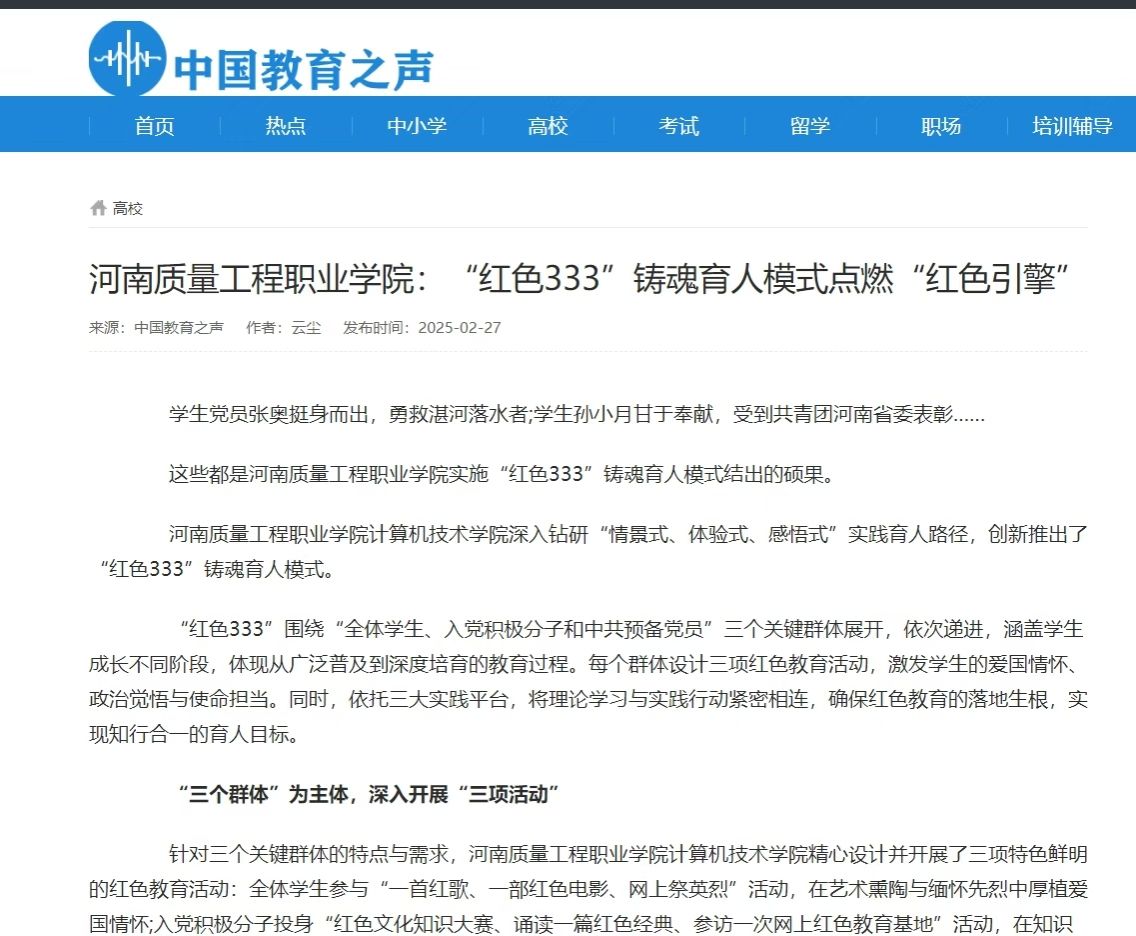Image resolution: width=1136 pixels, height=936 pixels.
Task: Click the 高校 breadcrumb link
Action: click(128, 208)
